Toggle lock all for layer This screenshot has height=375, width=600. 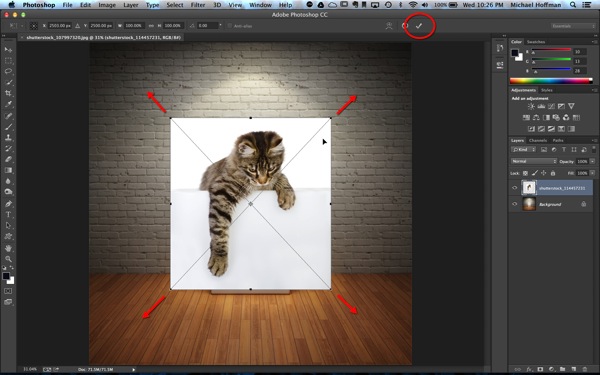point(553,173)
